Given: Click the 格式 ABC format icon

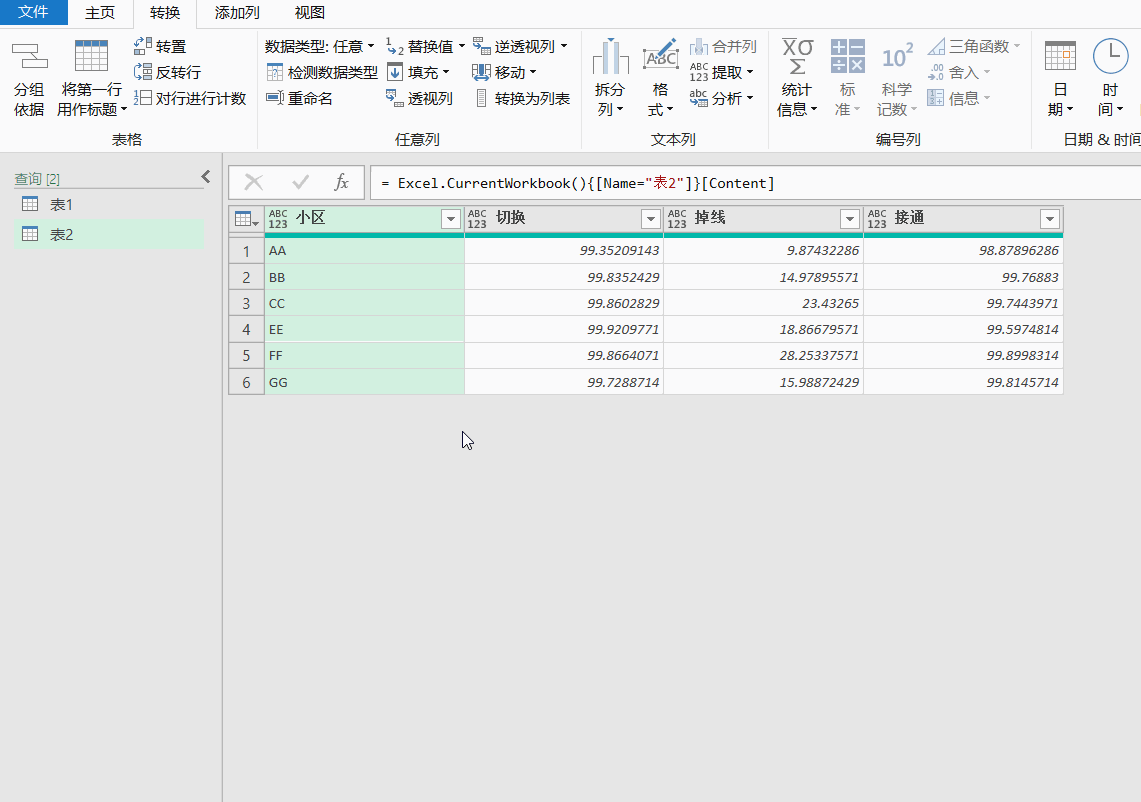Looking at the screenshot, I should (x=661, y=55).
